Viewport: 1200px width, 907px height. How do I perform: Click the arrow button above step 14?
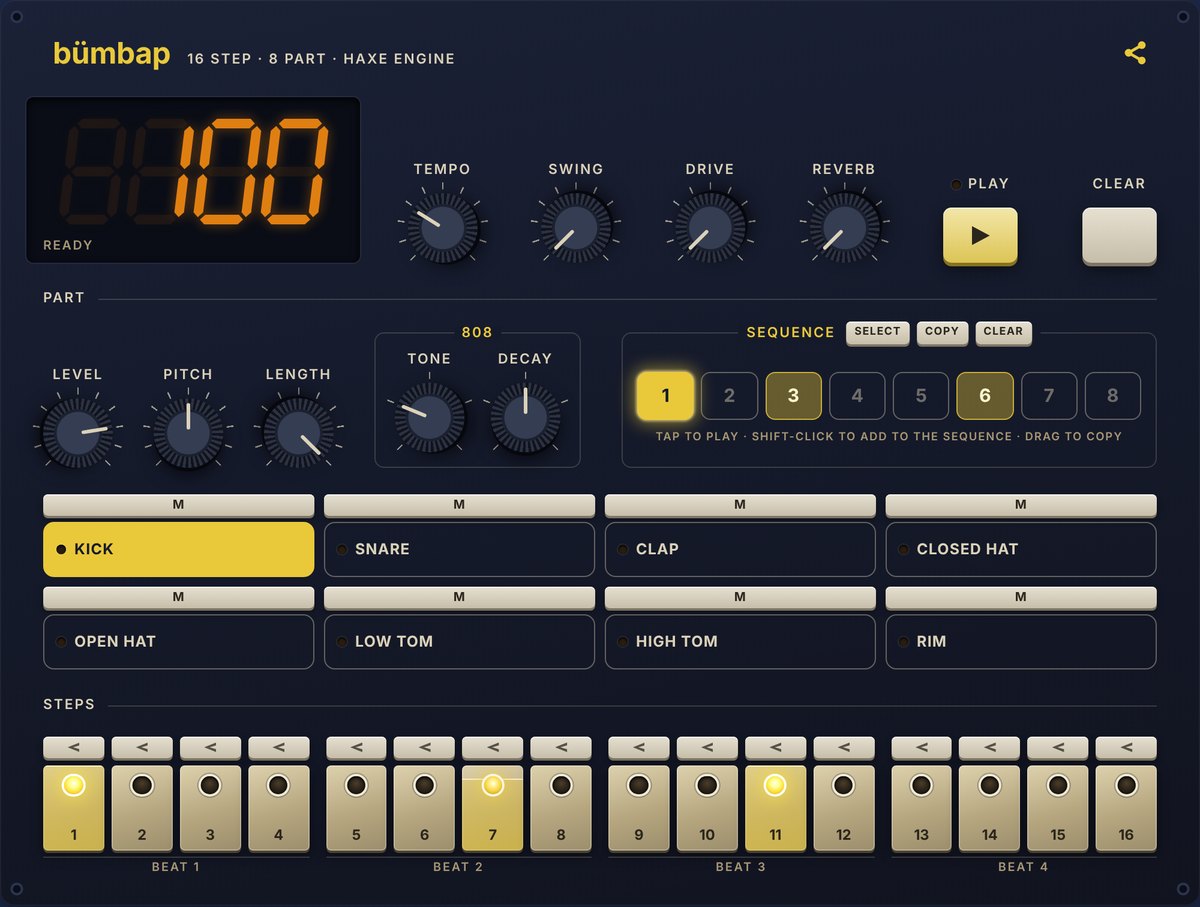[989, 747]
